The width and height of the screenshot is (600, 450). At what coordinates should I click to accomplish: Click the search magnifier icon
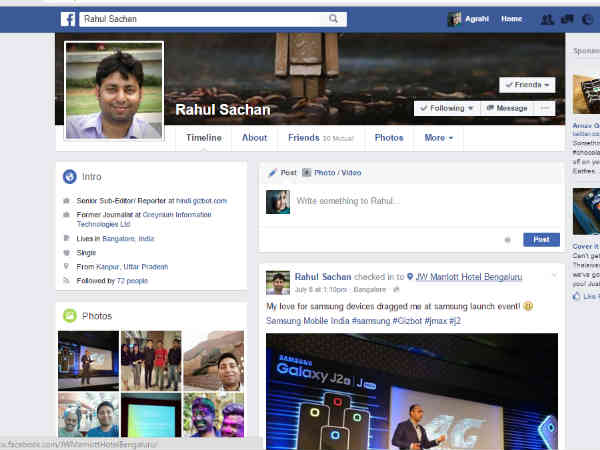tap(333, 19)
